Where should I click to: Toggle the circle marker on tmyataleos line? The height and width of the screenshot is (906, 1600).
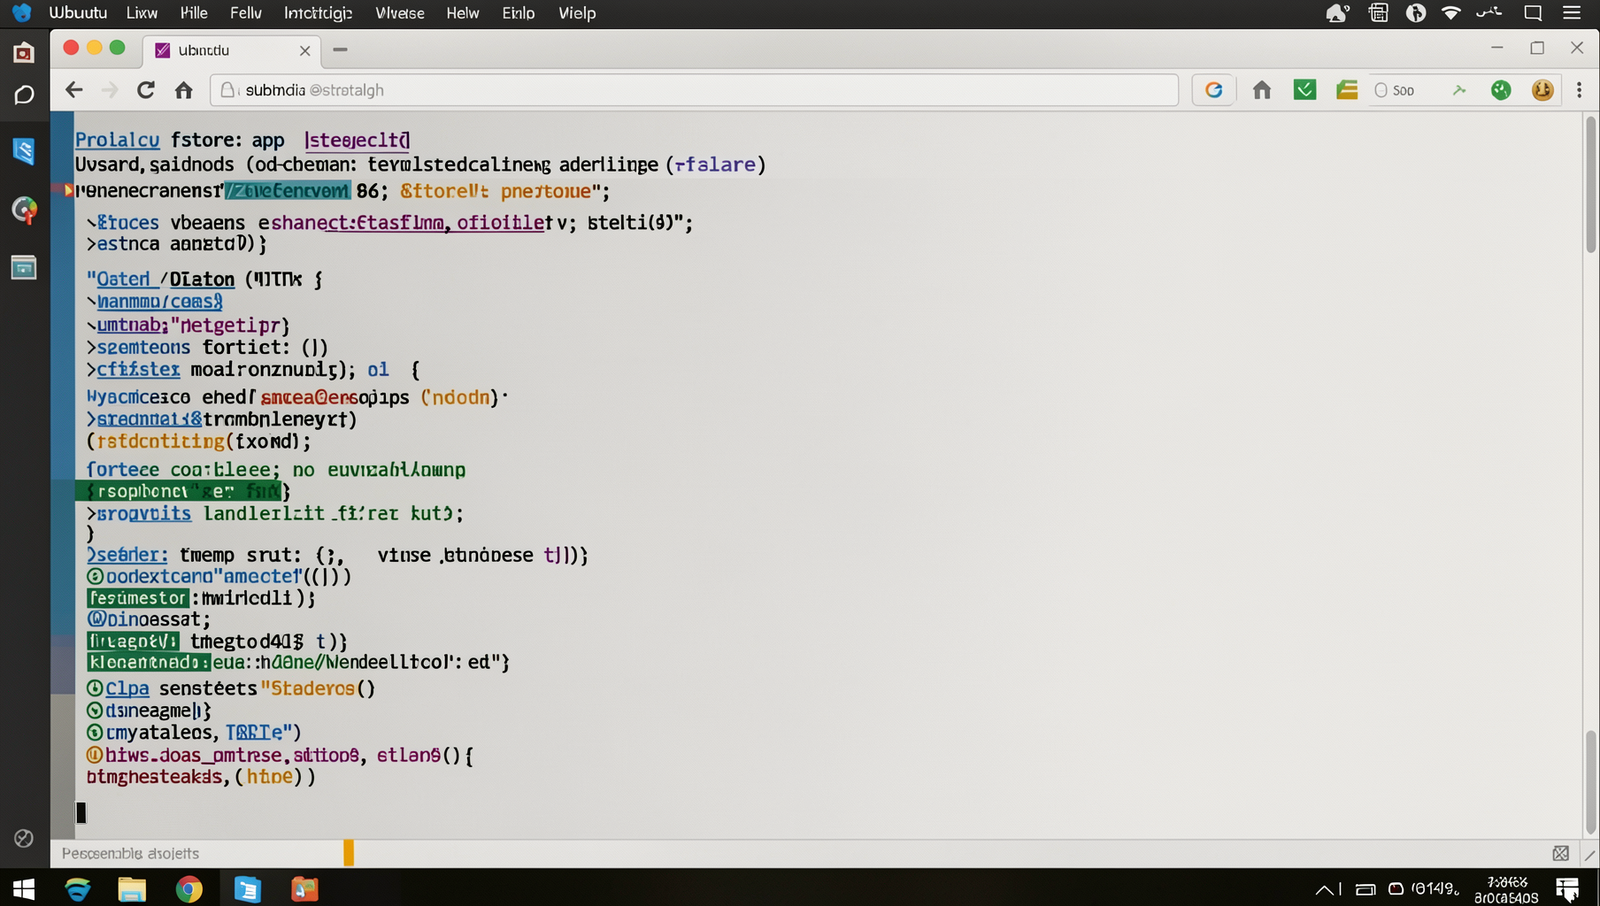tap(95, 732)
